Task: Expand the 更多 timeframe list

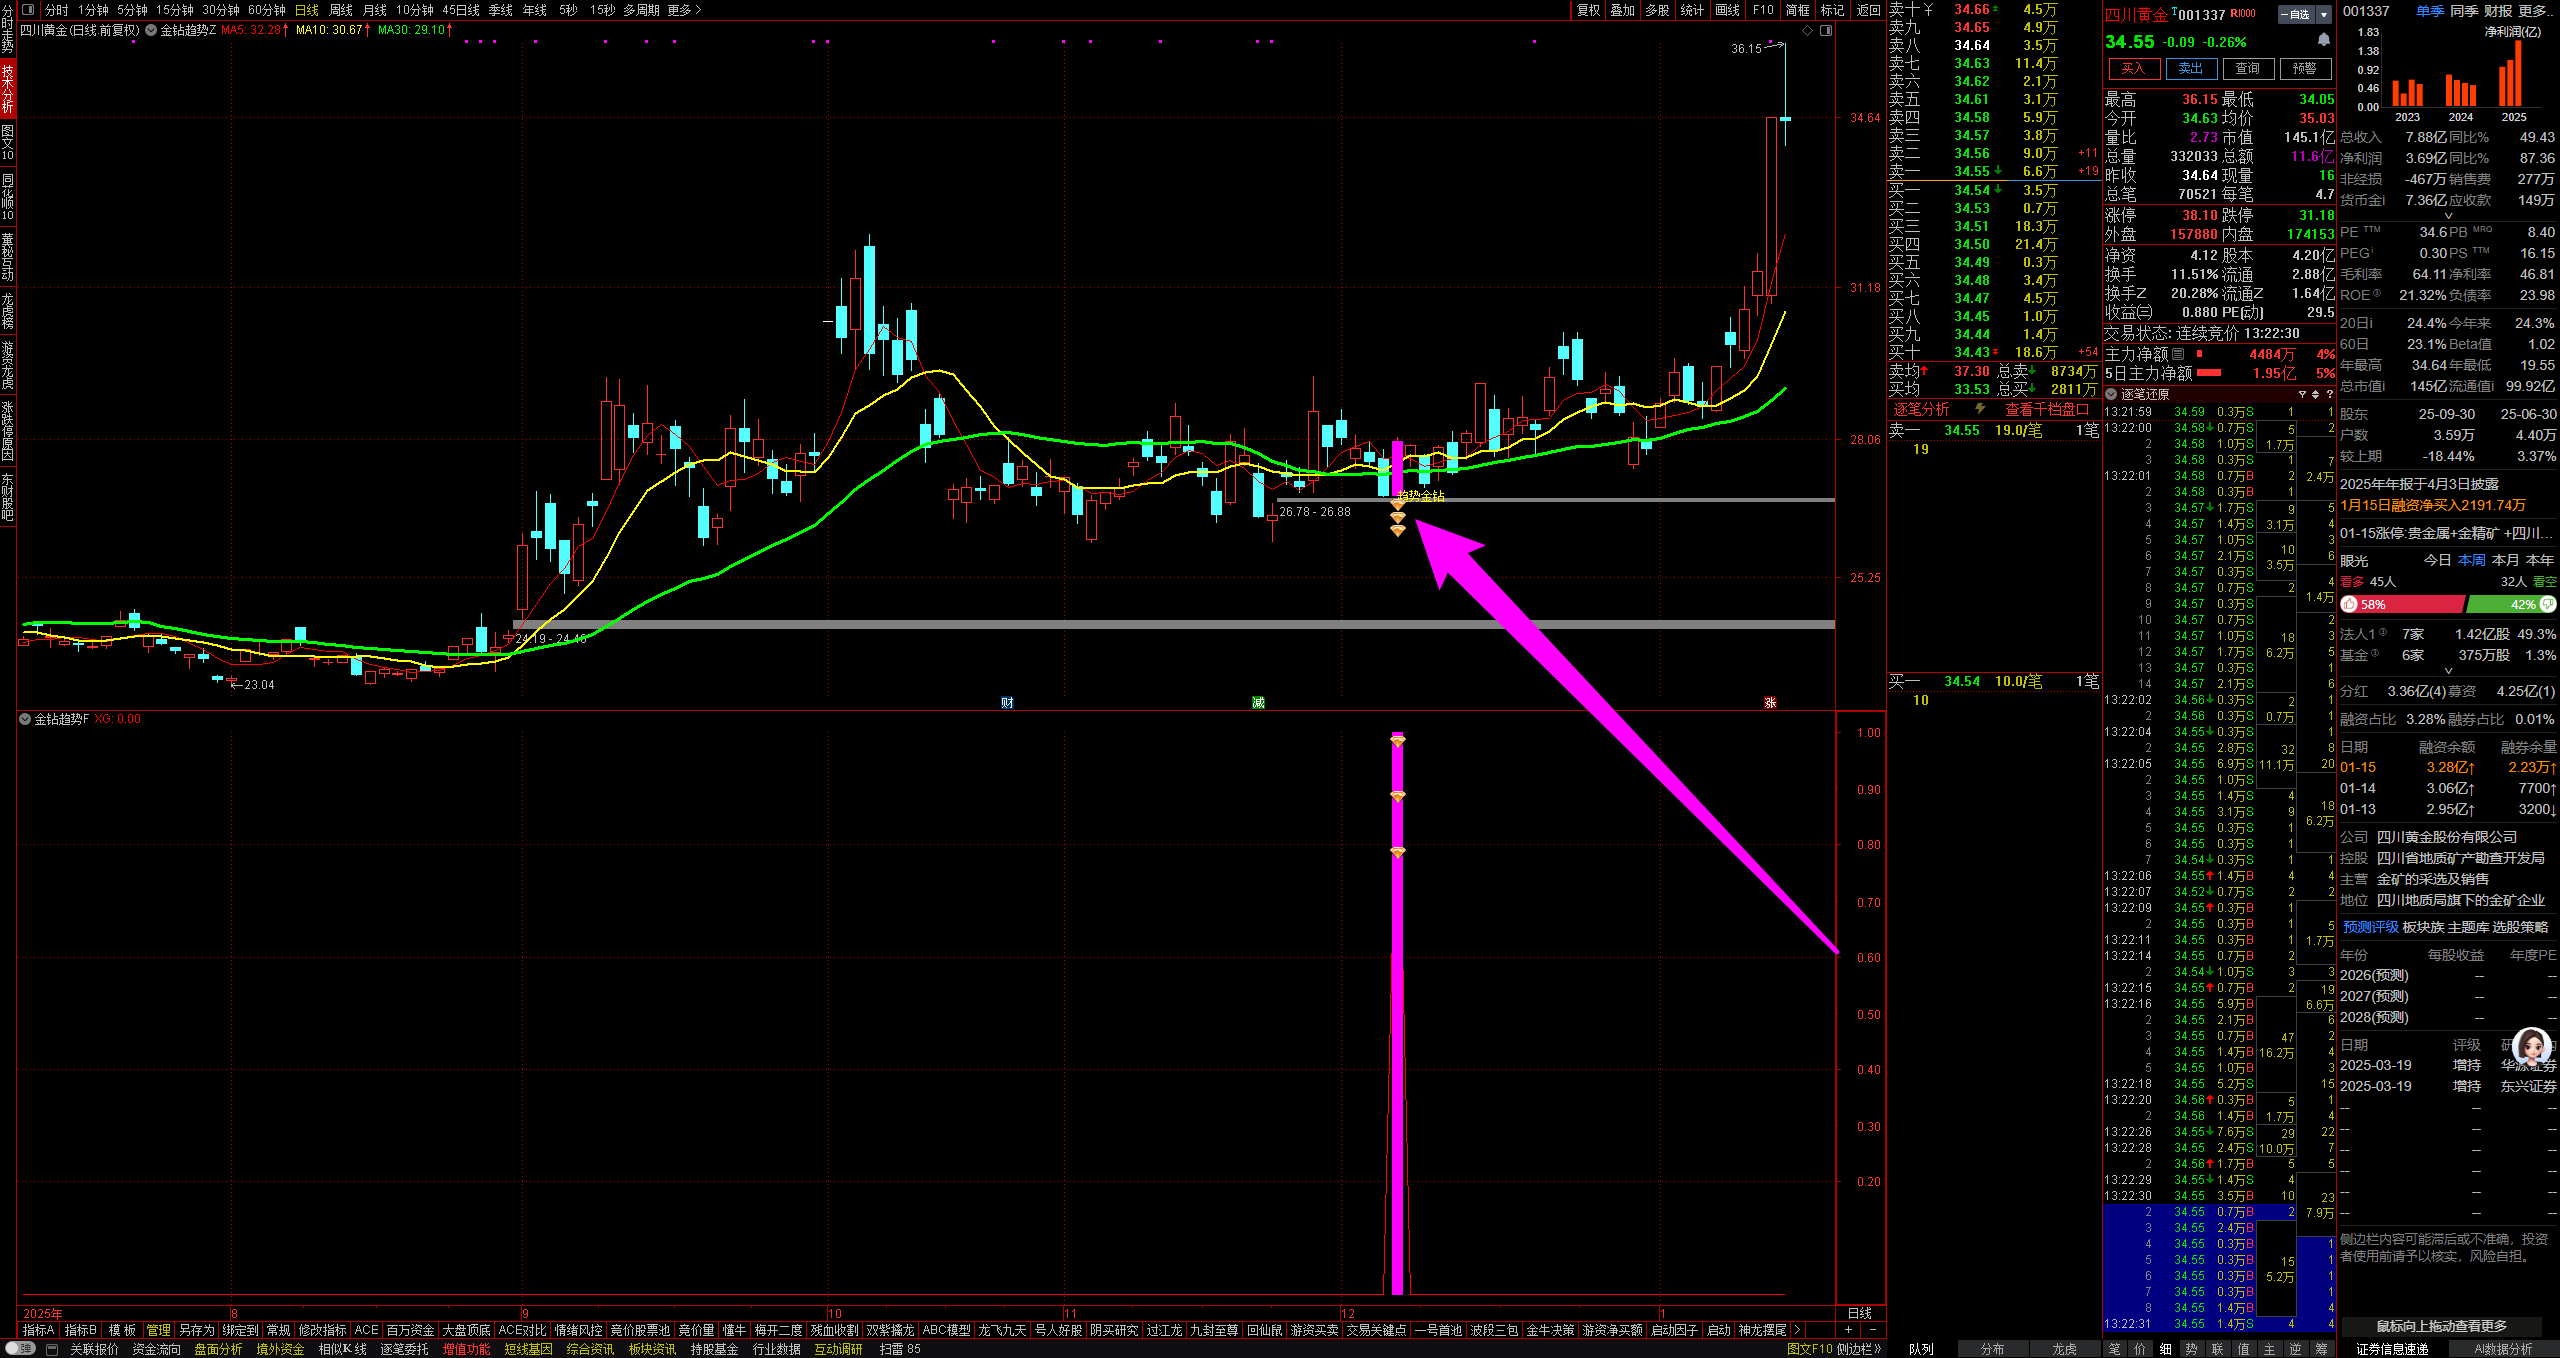Action: [x=685, y=10]
